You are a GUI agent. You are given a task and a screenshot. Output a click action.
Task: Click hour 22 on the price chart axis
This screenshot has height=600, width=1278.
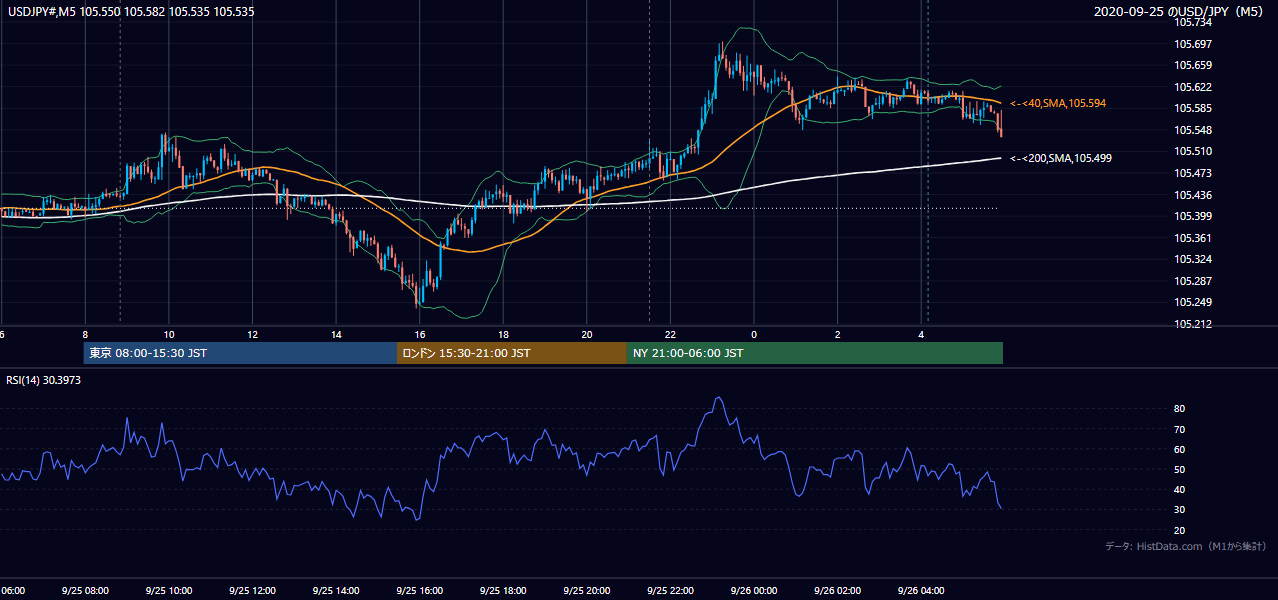pyautogui.click(x=671, y=335)
